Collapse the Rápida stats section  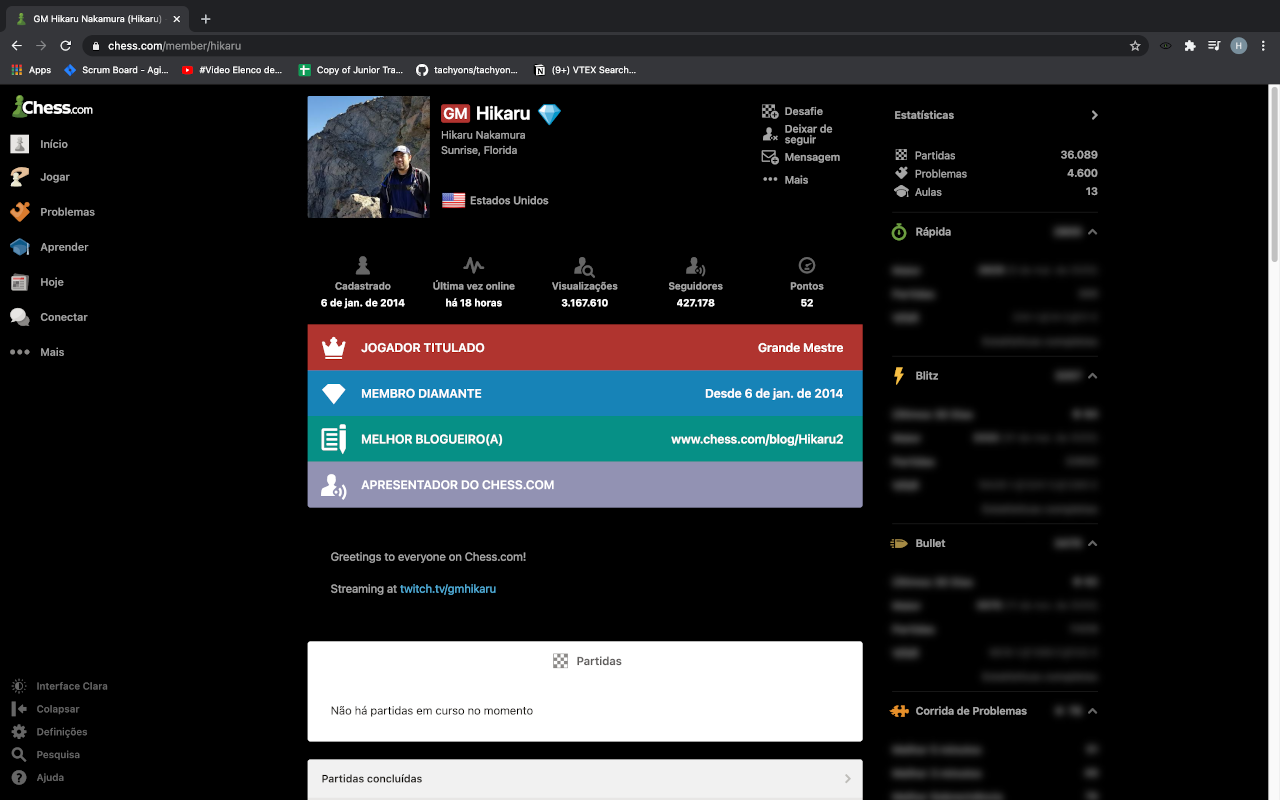[1092, 232]
